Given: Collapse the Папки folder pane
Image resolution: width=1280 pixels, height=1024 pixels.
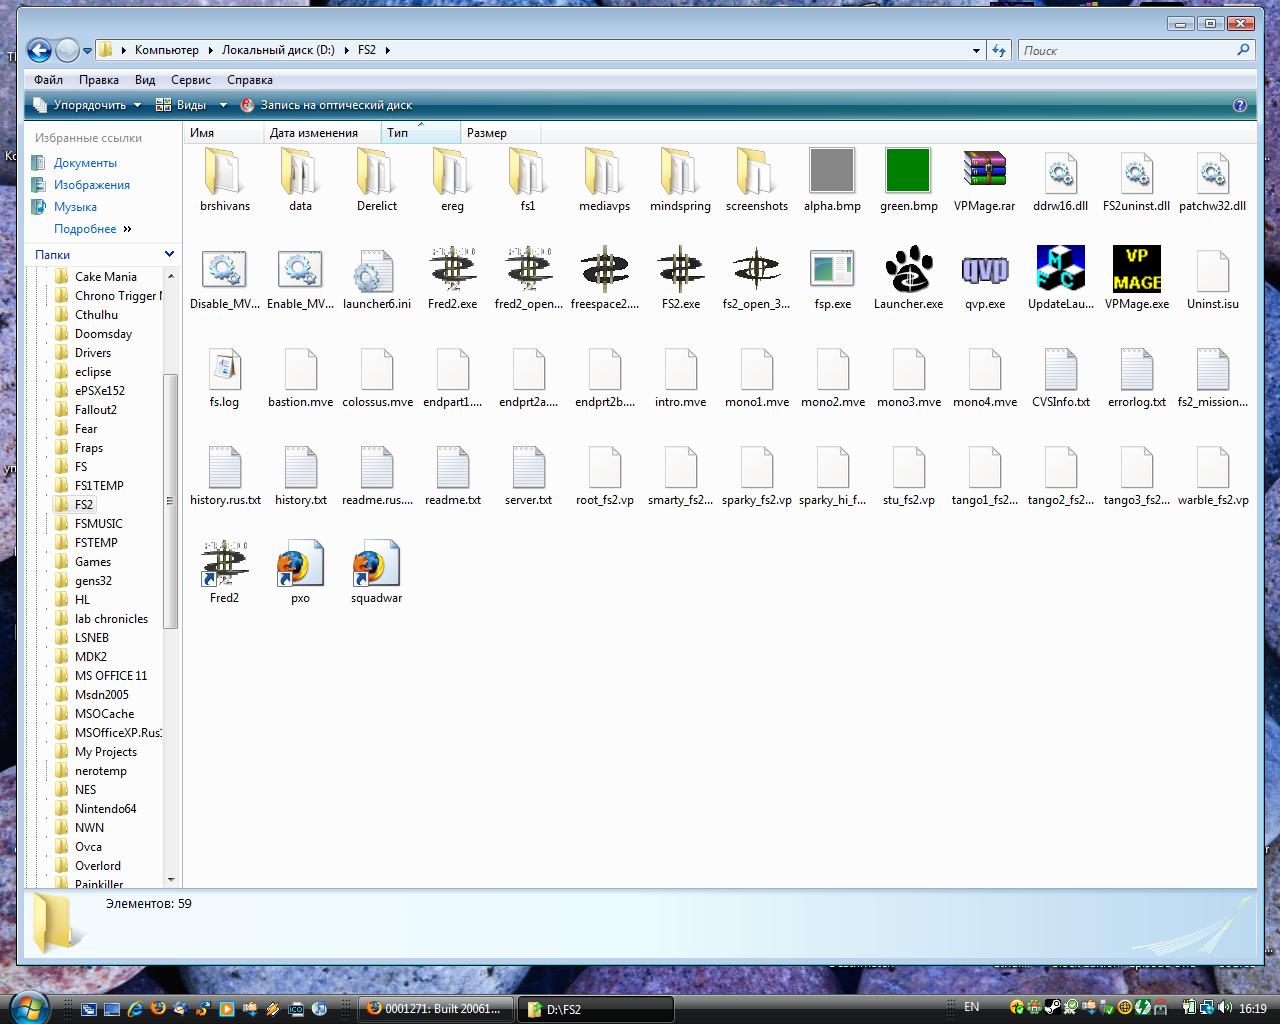Looking at the screenshot, I should 169,254.
